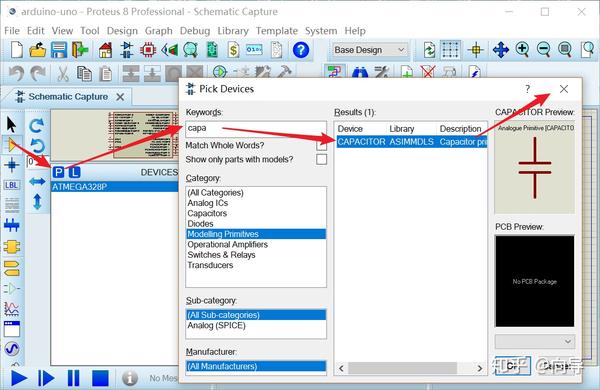This screenshot has width=600, height=390.
Task: Click the schematic overview thumbnail
Action: (115, 135)
